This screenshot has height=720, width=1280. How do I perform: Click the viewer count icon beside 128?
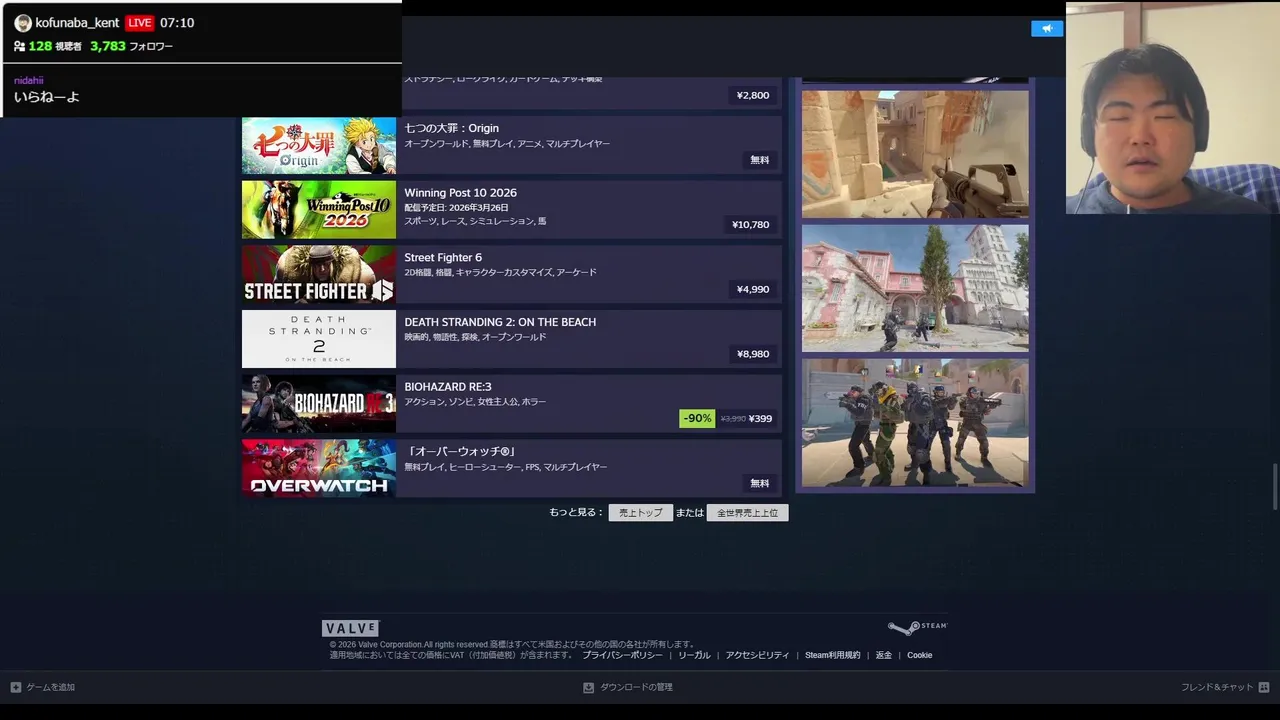pos(19,46)
